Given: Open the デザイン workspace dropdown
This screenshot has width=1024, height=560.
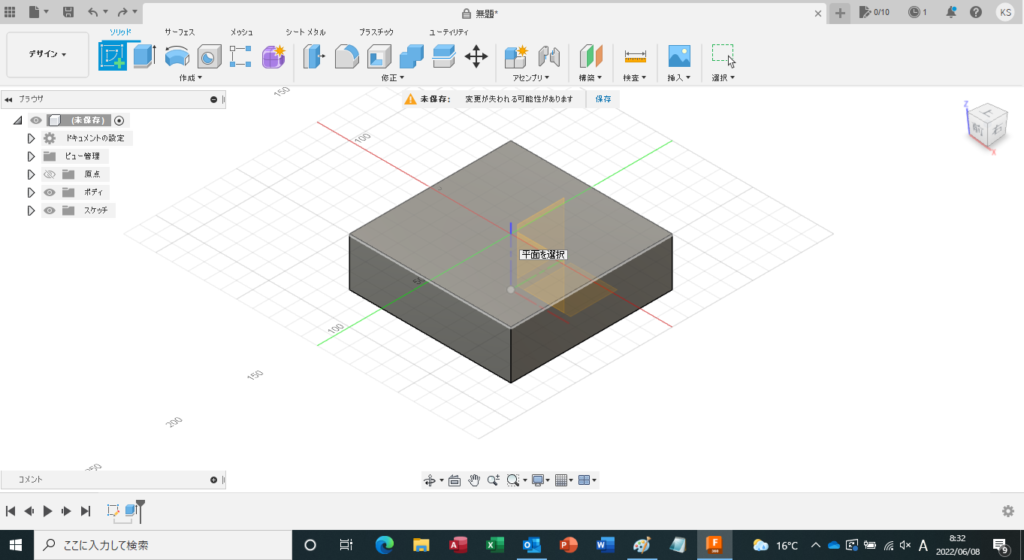Looking at the screenshot, I should pos(48,54).
